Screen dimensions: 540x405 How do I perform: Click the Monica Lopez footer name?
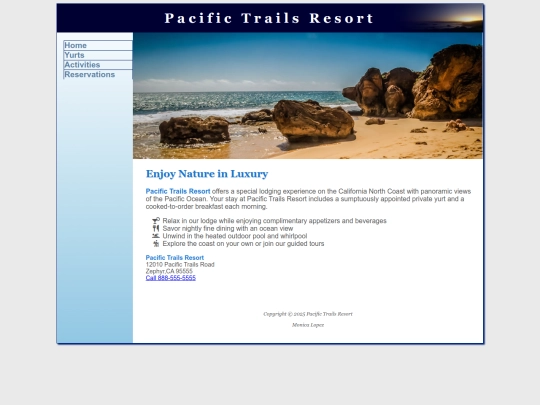308,325
